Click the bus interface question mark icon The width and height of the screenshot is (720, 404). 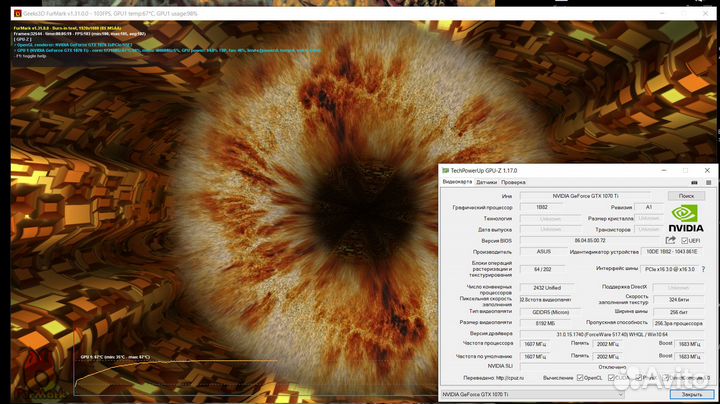[703, 269]
